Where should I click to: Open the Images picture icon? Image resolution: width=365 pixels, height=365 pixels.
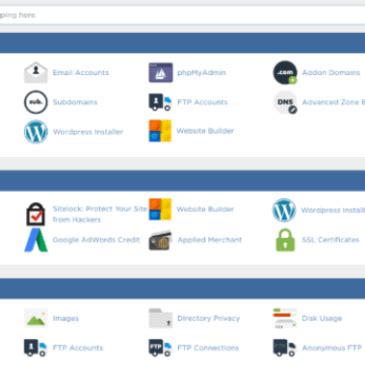[x=36, y=318]
